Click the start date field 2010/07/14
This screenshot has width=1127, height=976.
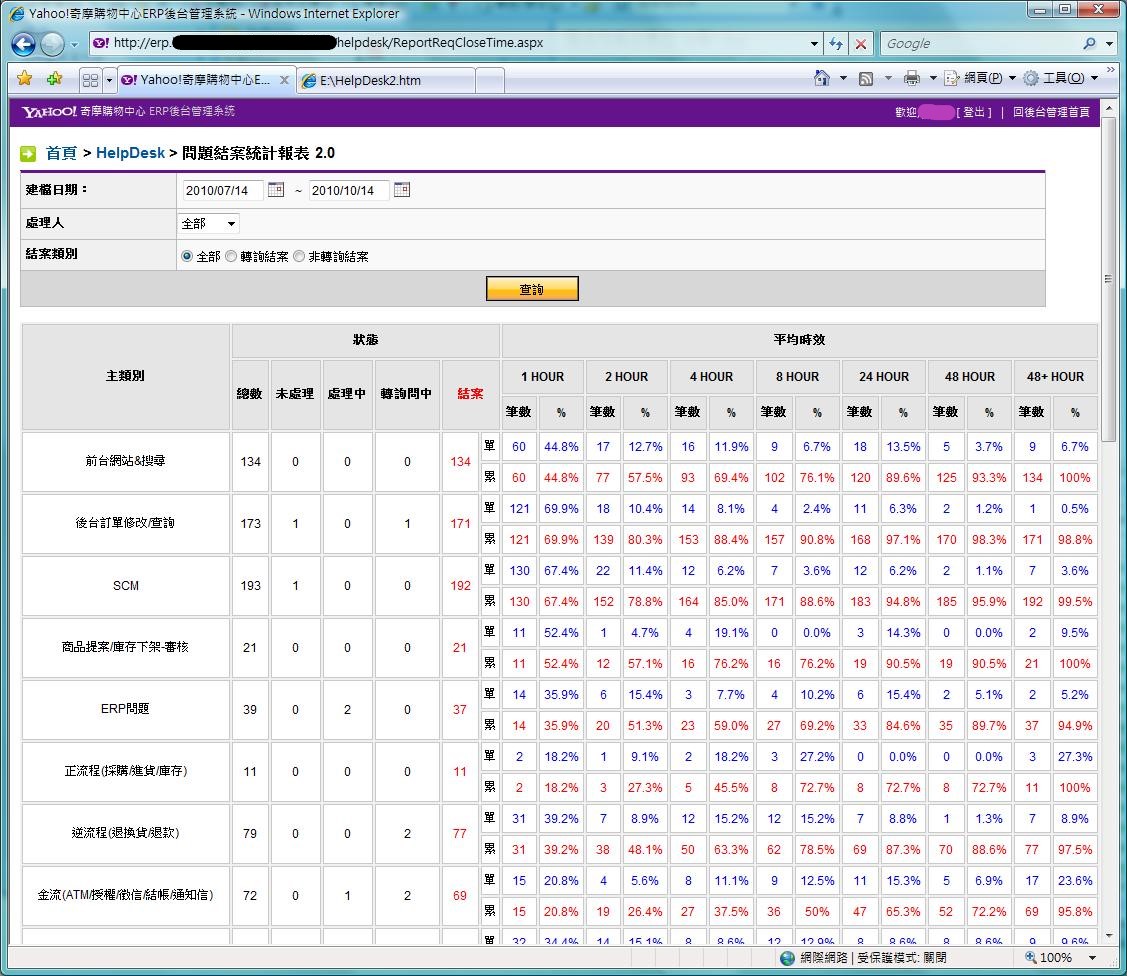tap(223, 190)
